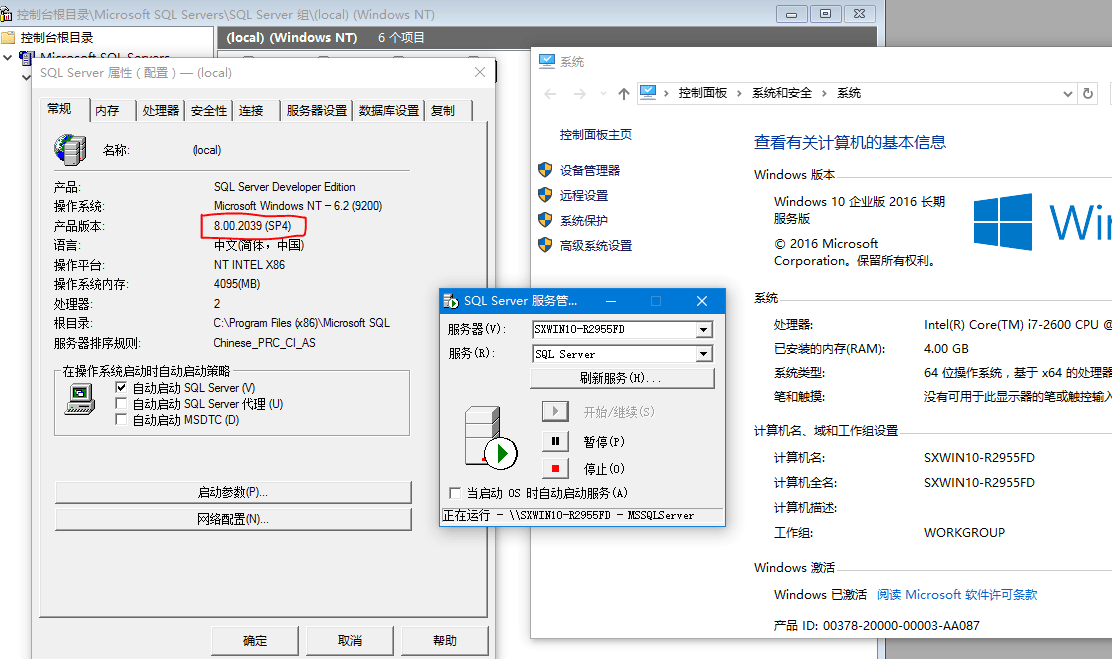Open the 处理器 tab
The width and height of the screenshot is (1120, 659).
(160, 111)
